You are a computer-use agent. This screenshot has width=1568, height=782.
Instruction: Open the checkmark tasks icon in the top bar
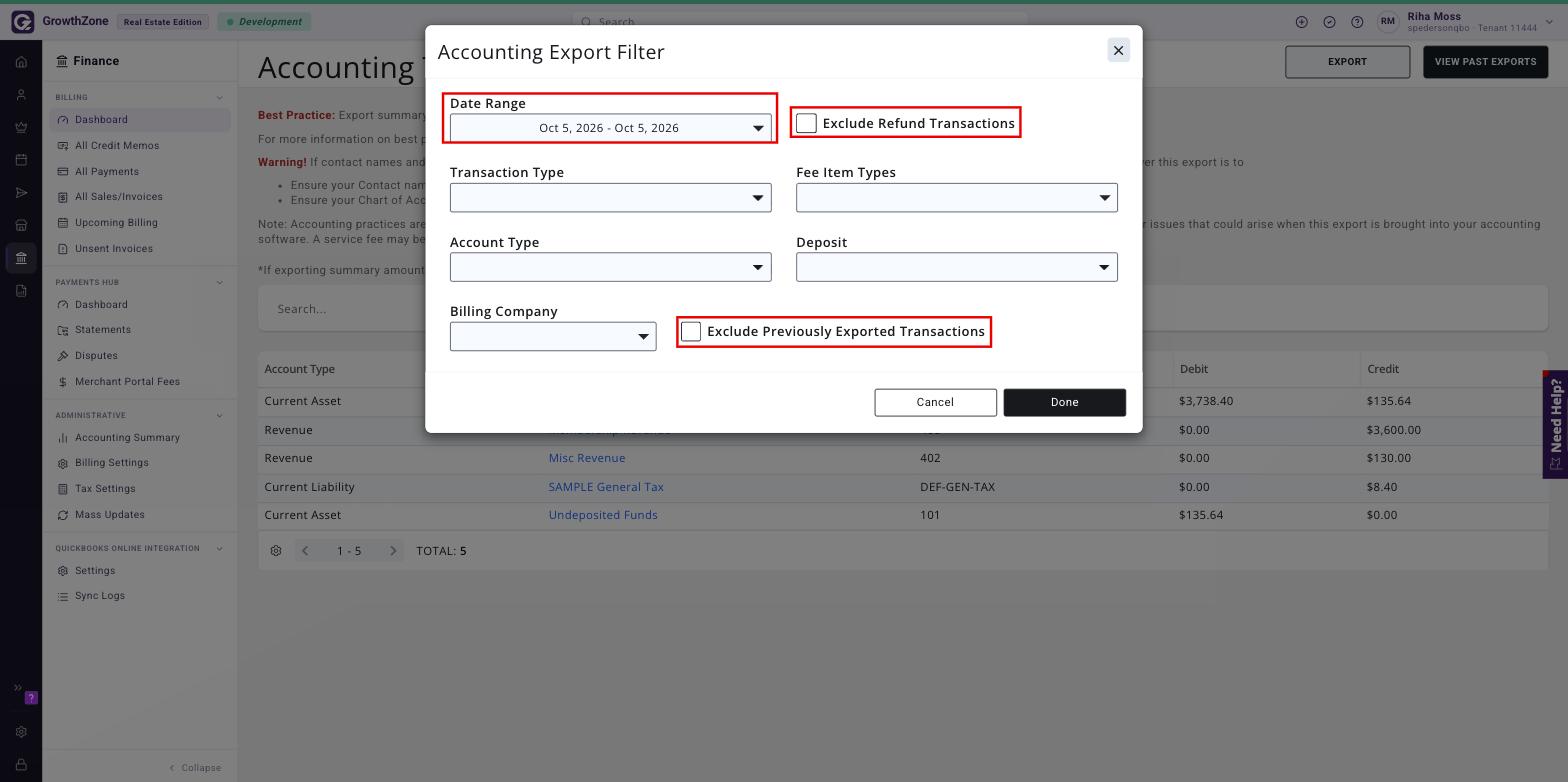[x=1329, y=22]
